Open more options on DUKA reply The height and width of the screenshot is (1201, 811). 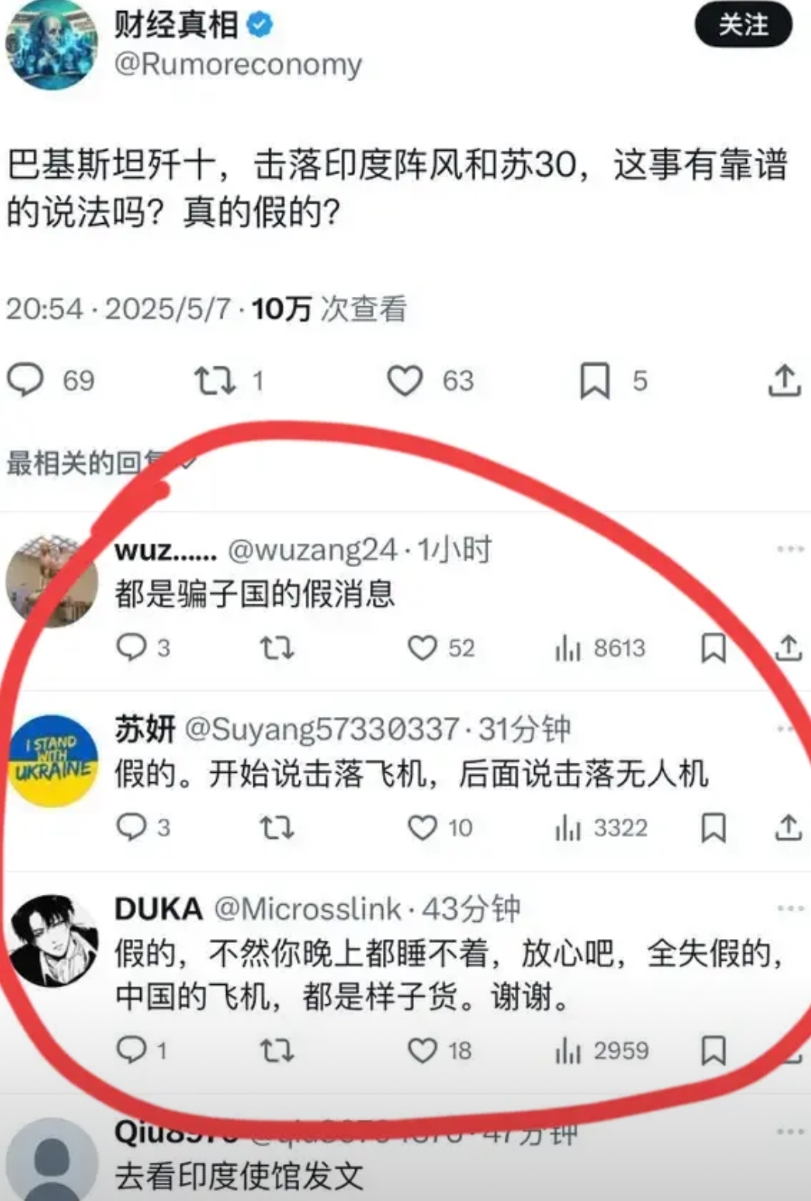pos(790,908)
